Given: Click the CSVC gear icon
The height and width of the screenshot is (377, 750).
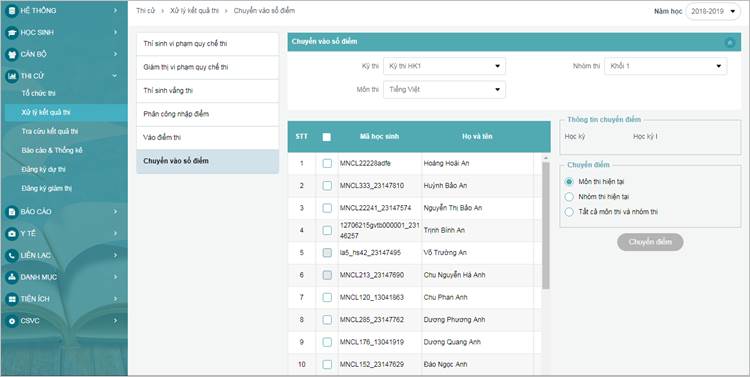Looking at the screenshot, I should coord(12,321).
